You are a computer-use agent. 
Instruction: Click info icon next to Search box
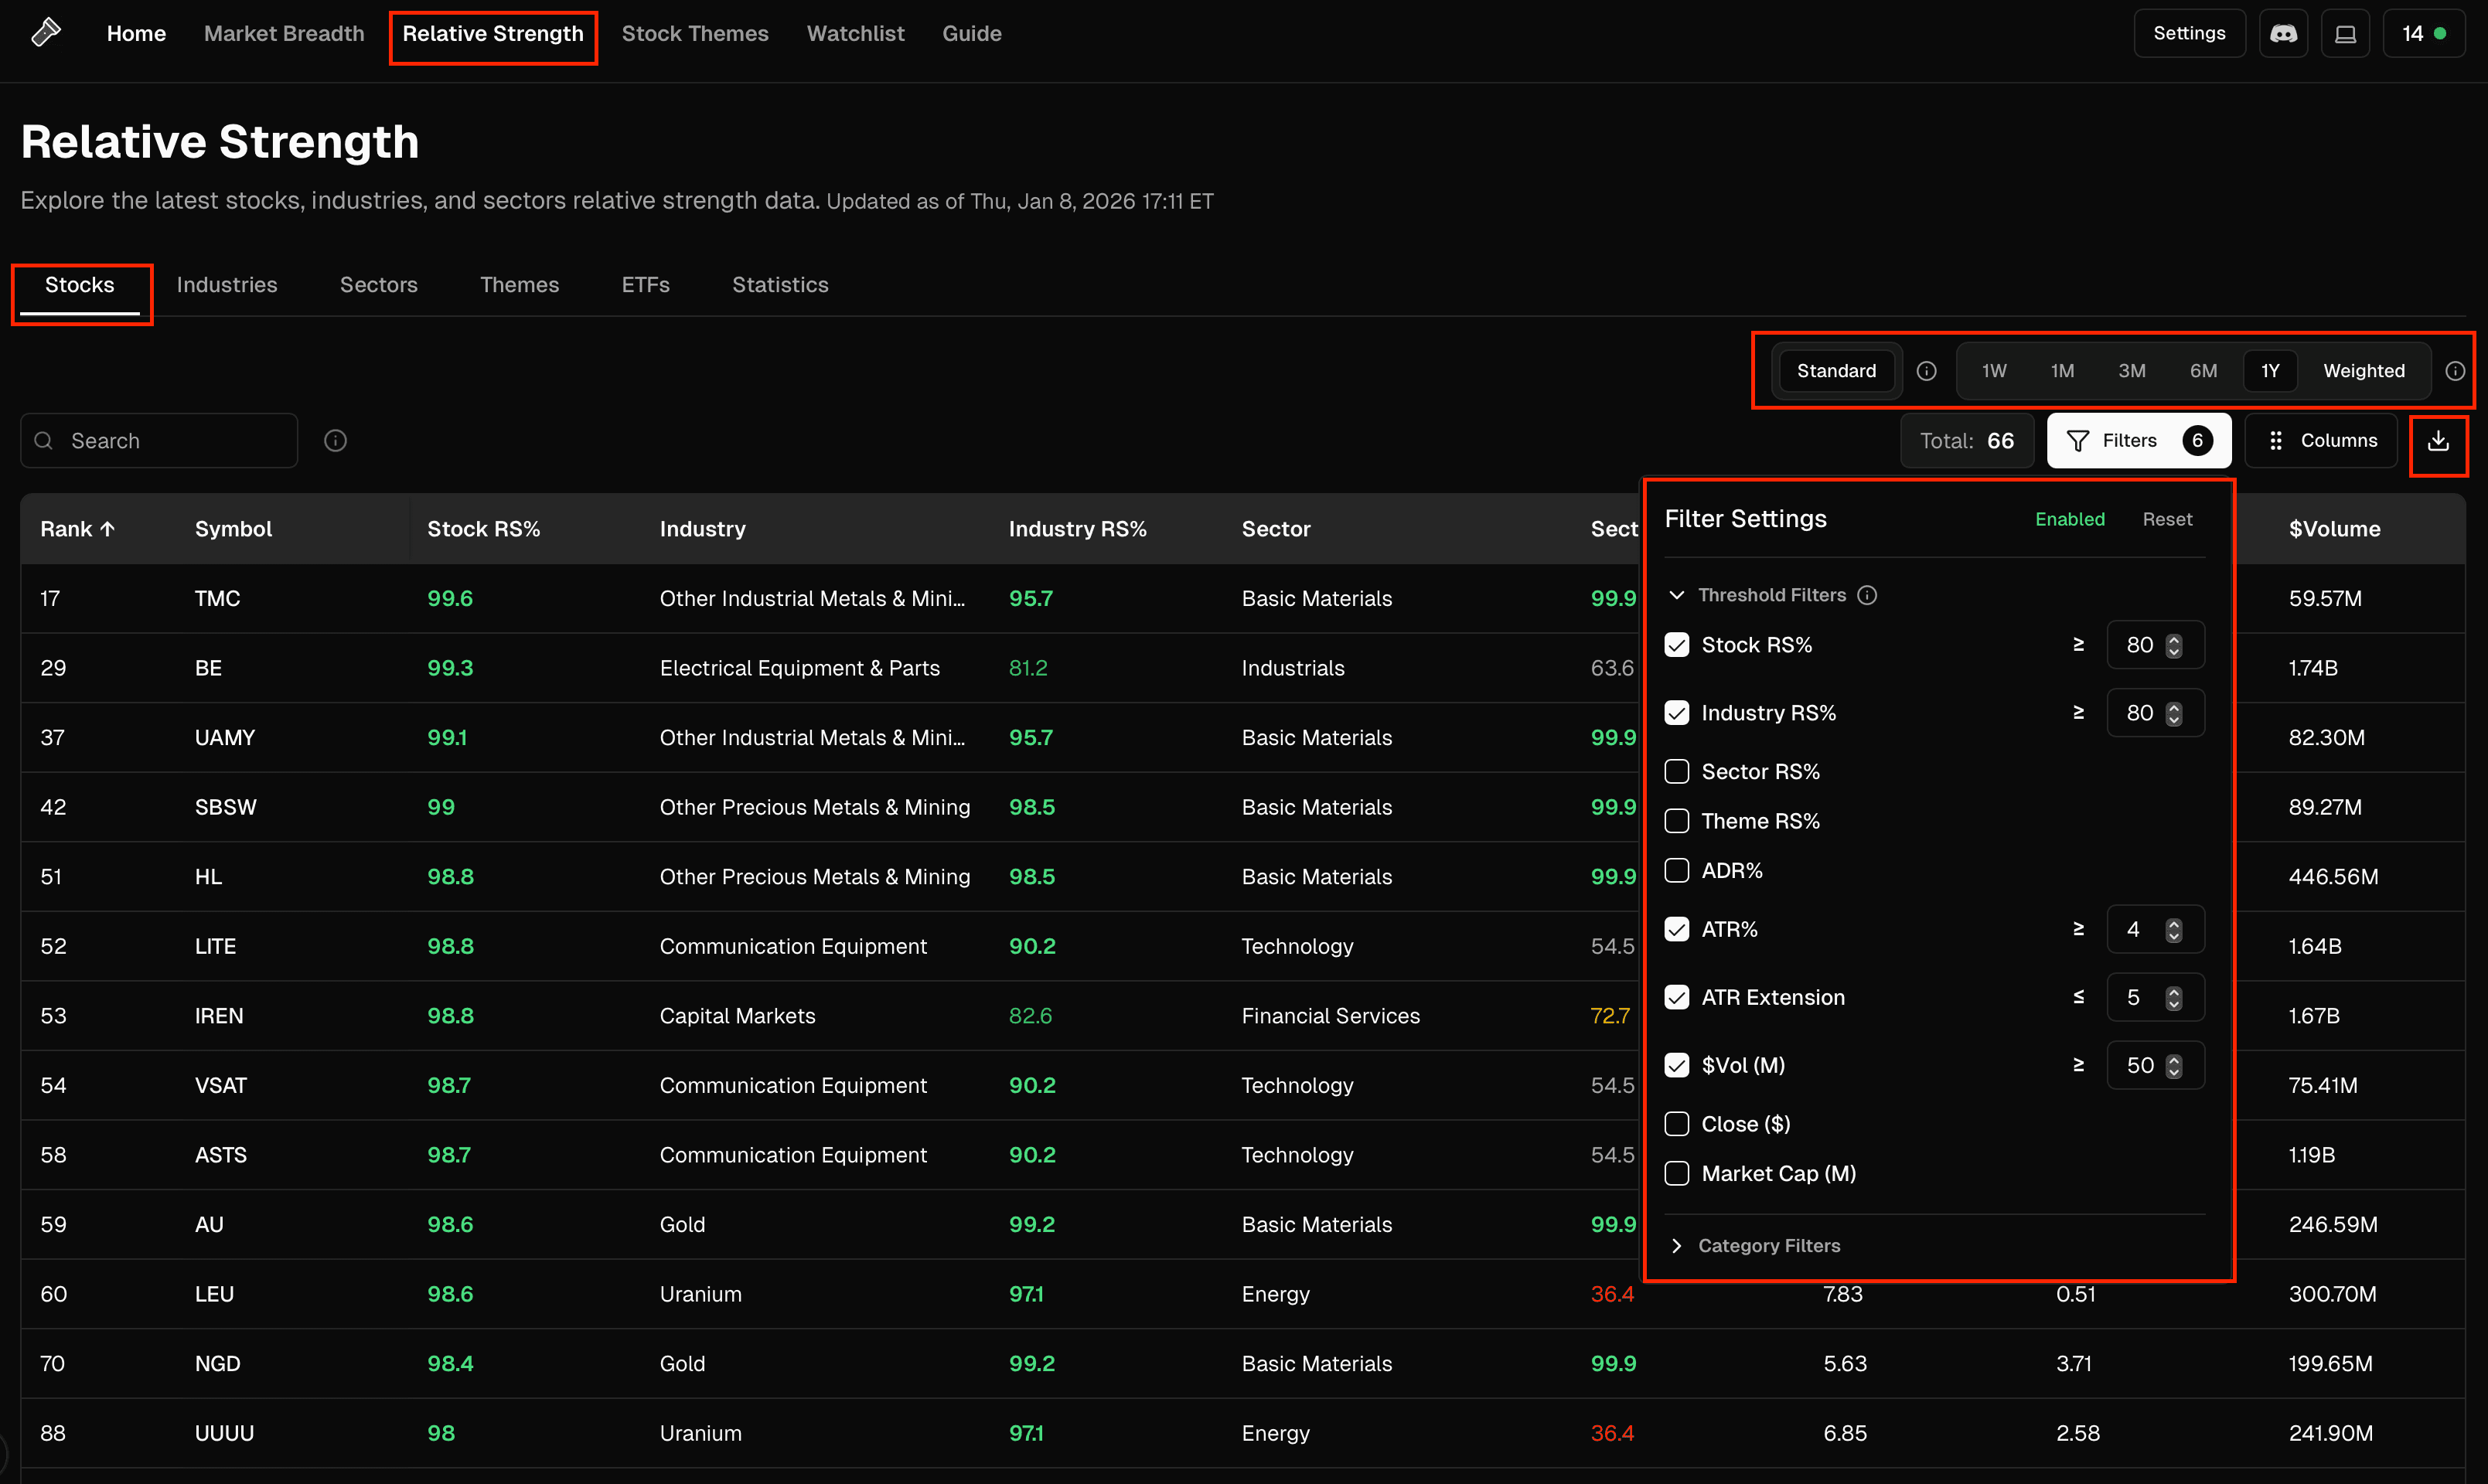click(x=336, y=441)
